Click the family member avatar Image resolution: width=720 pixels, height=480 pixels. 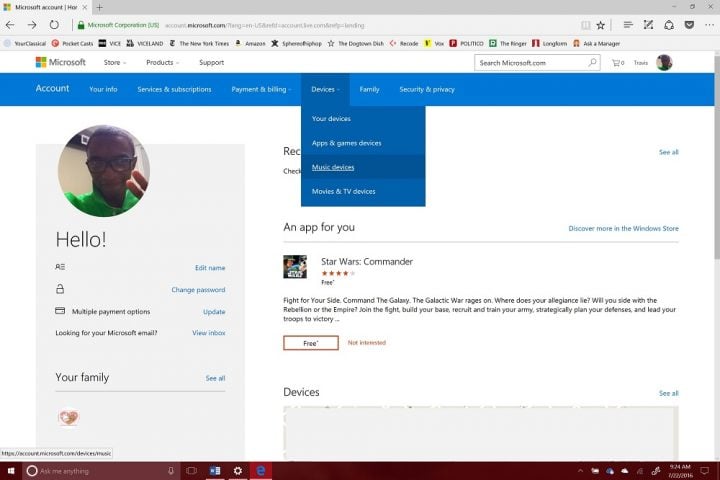[x=69, y=418]
